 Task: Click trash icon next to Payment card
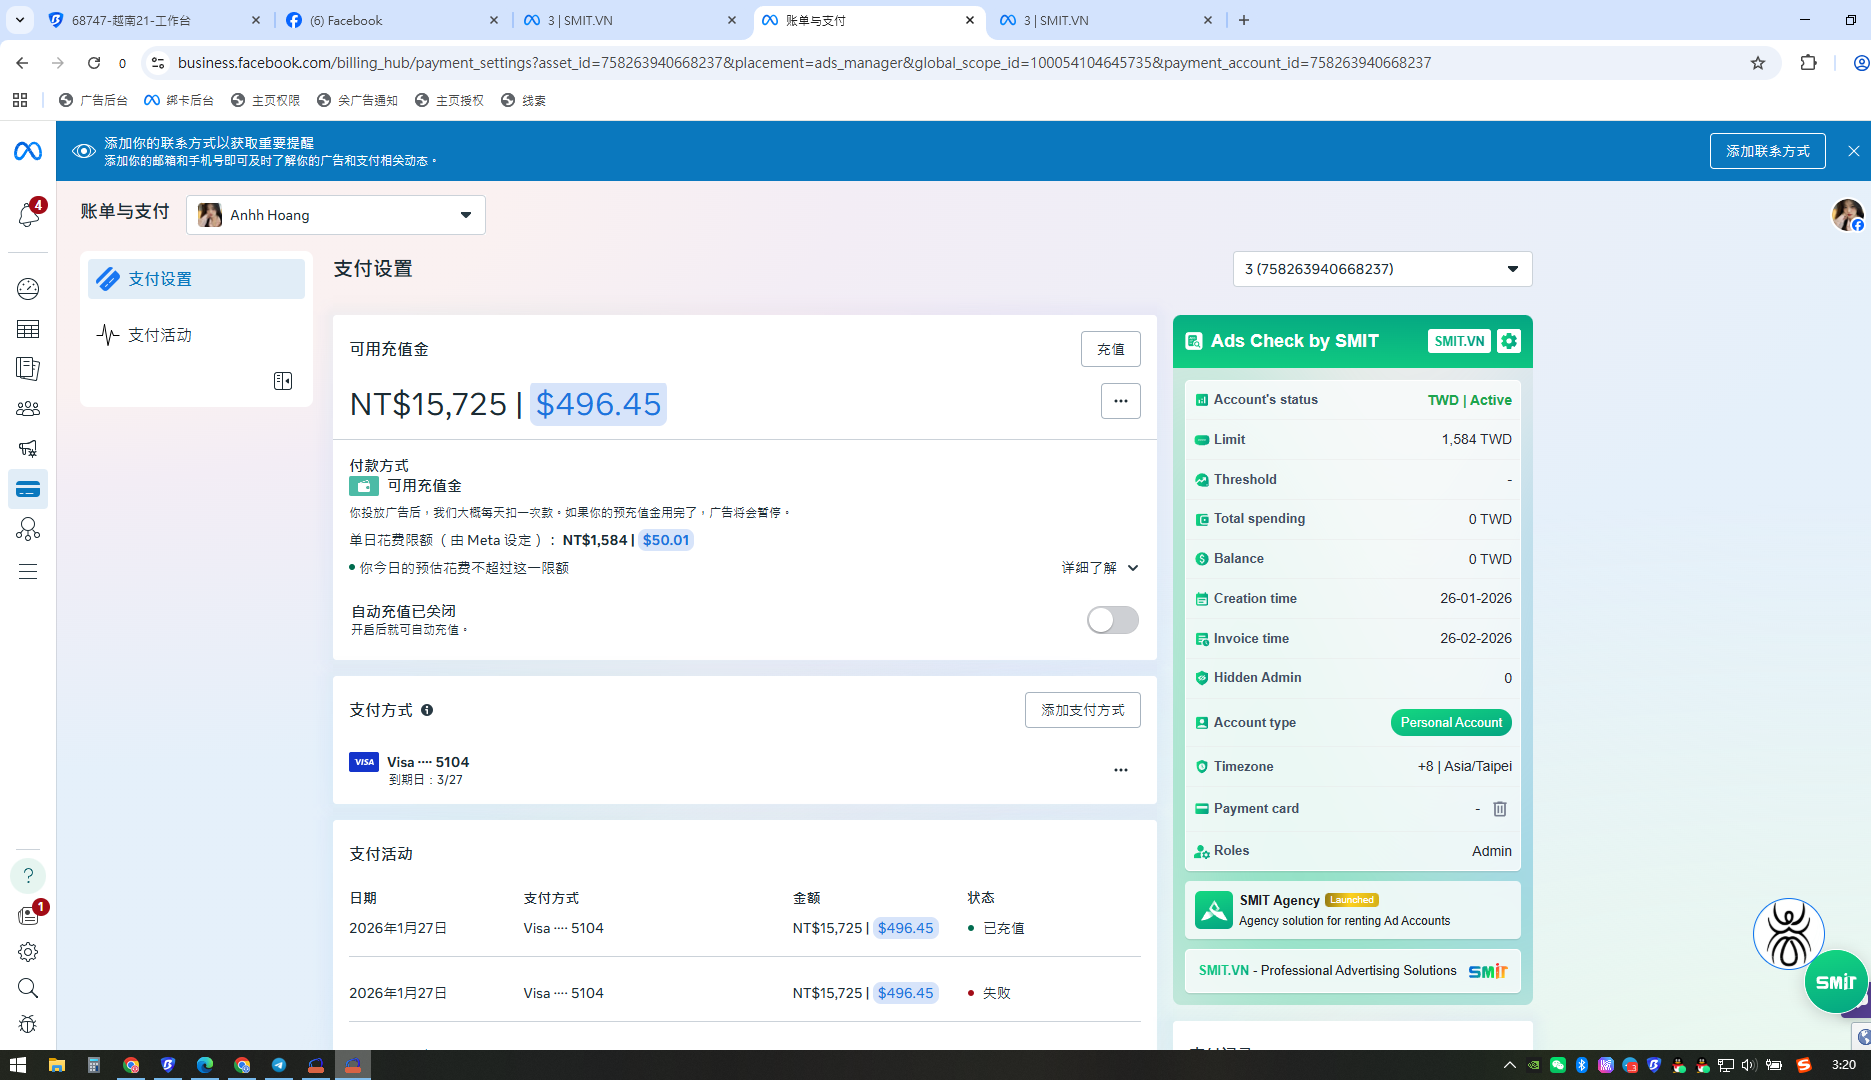point(1500,809)
